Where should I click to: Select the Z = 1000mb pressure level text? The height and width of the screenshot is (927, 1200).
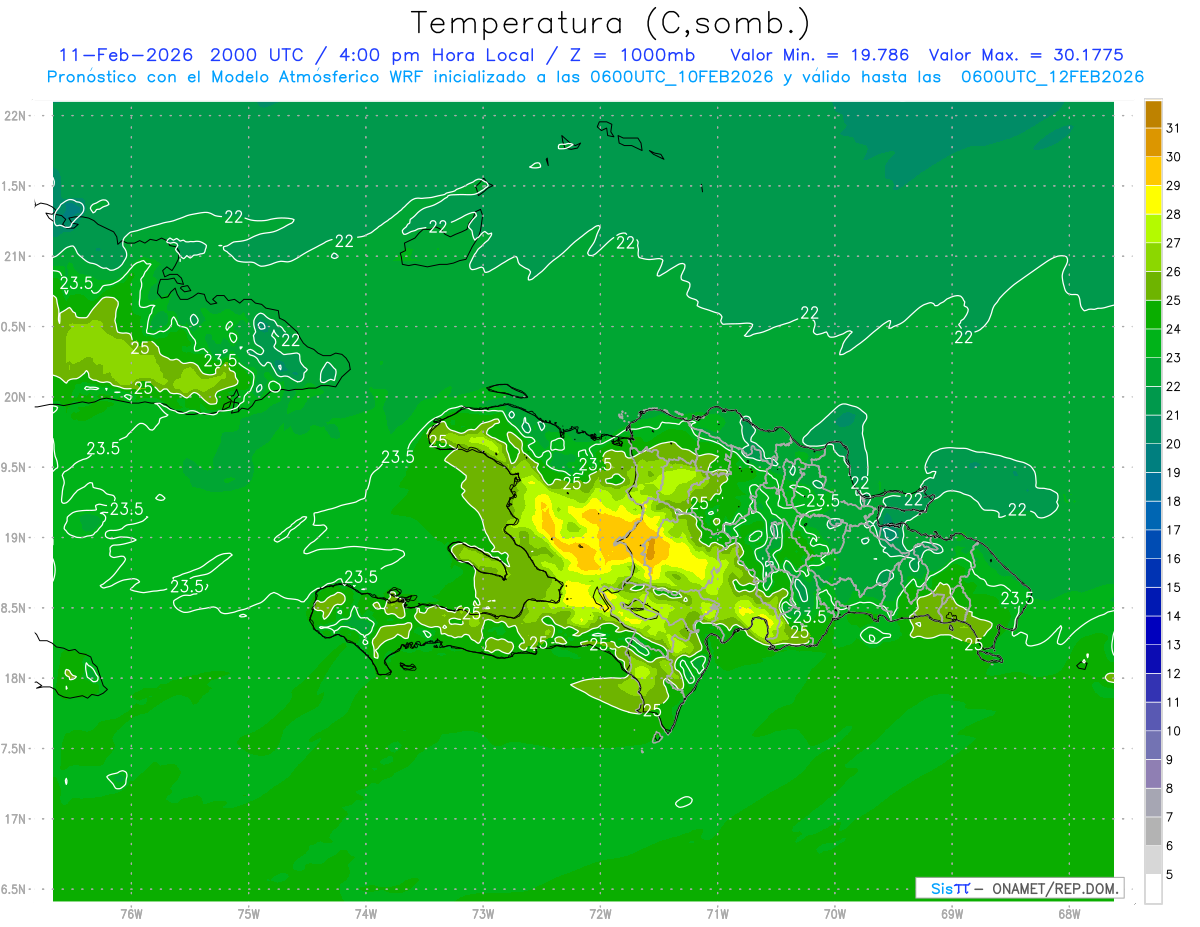(630, 55)
